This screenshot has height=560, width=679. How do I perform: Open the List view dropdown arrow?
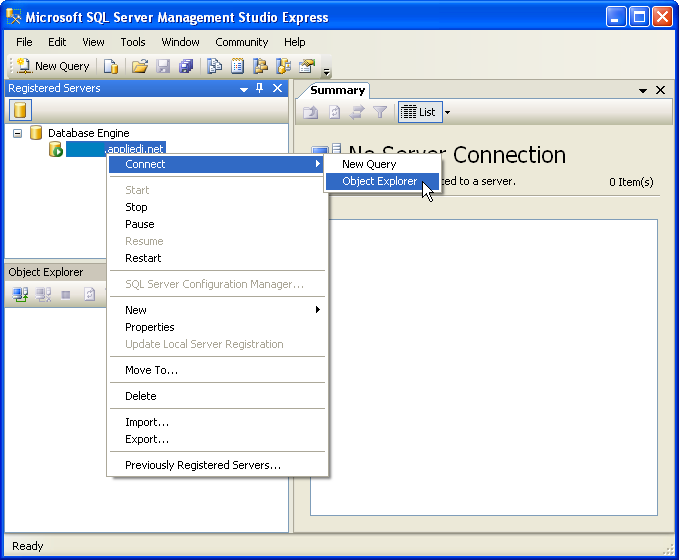(447, 113)
